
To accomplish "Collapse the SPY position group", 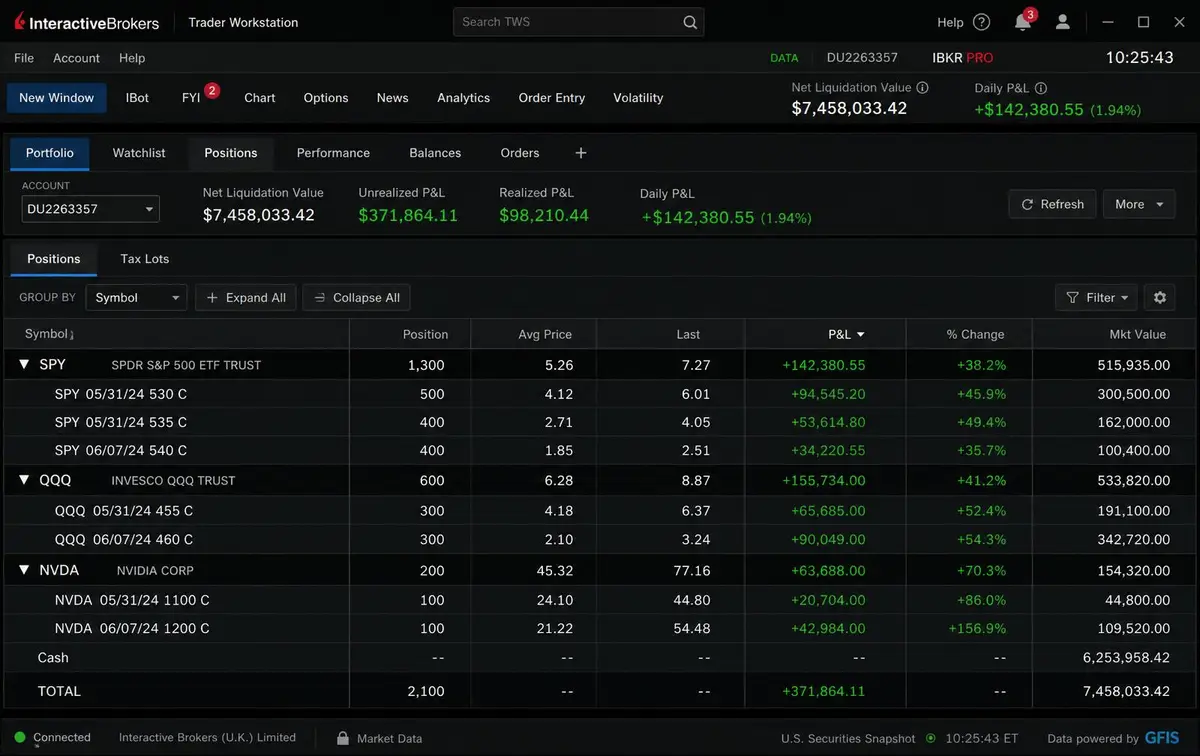I will [25, 365].
